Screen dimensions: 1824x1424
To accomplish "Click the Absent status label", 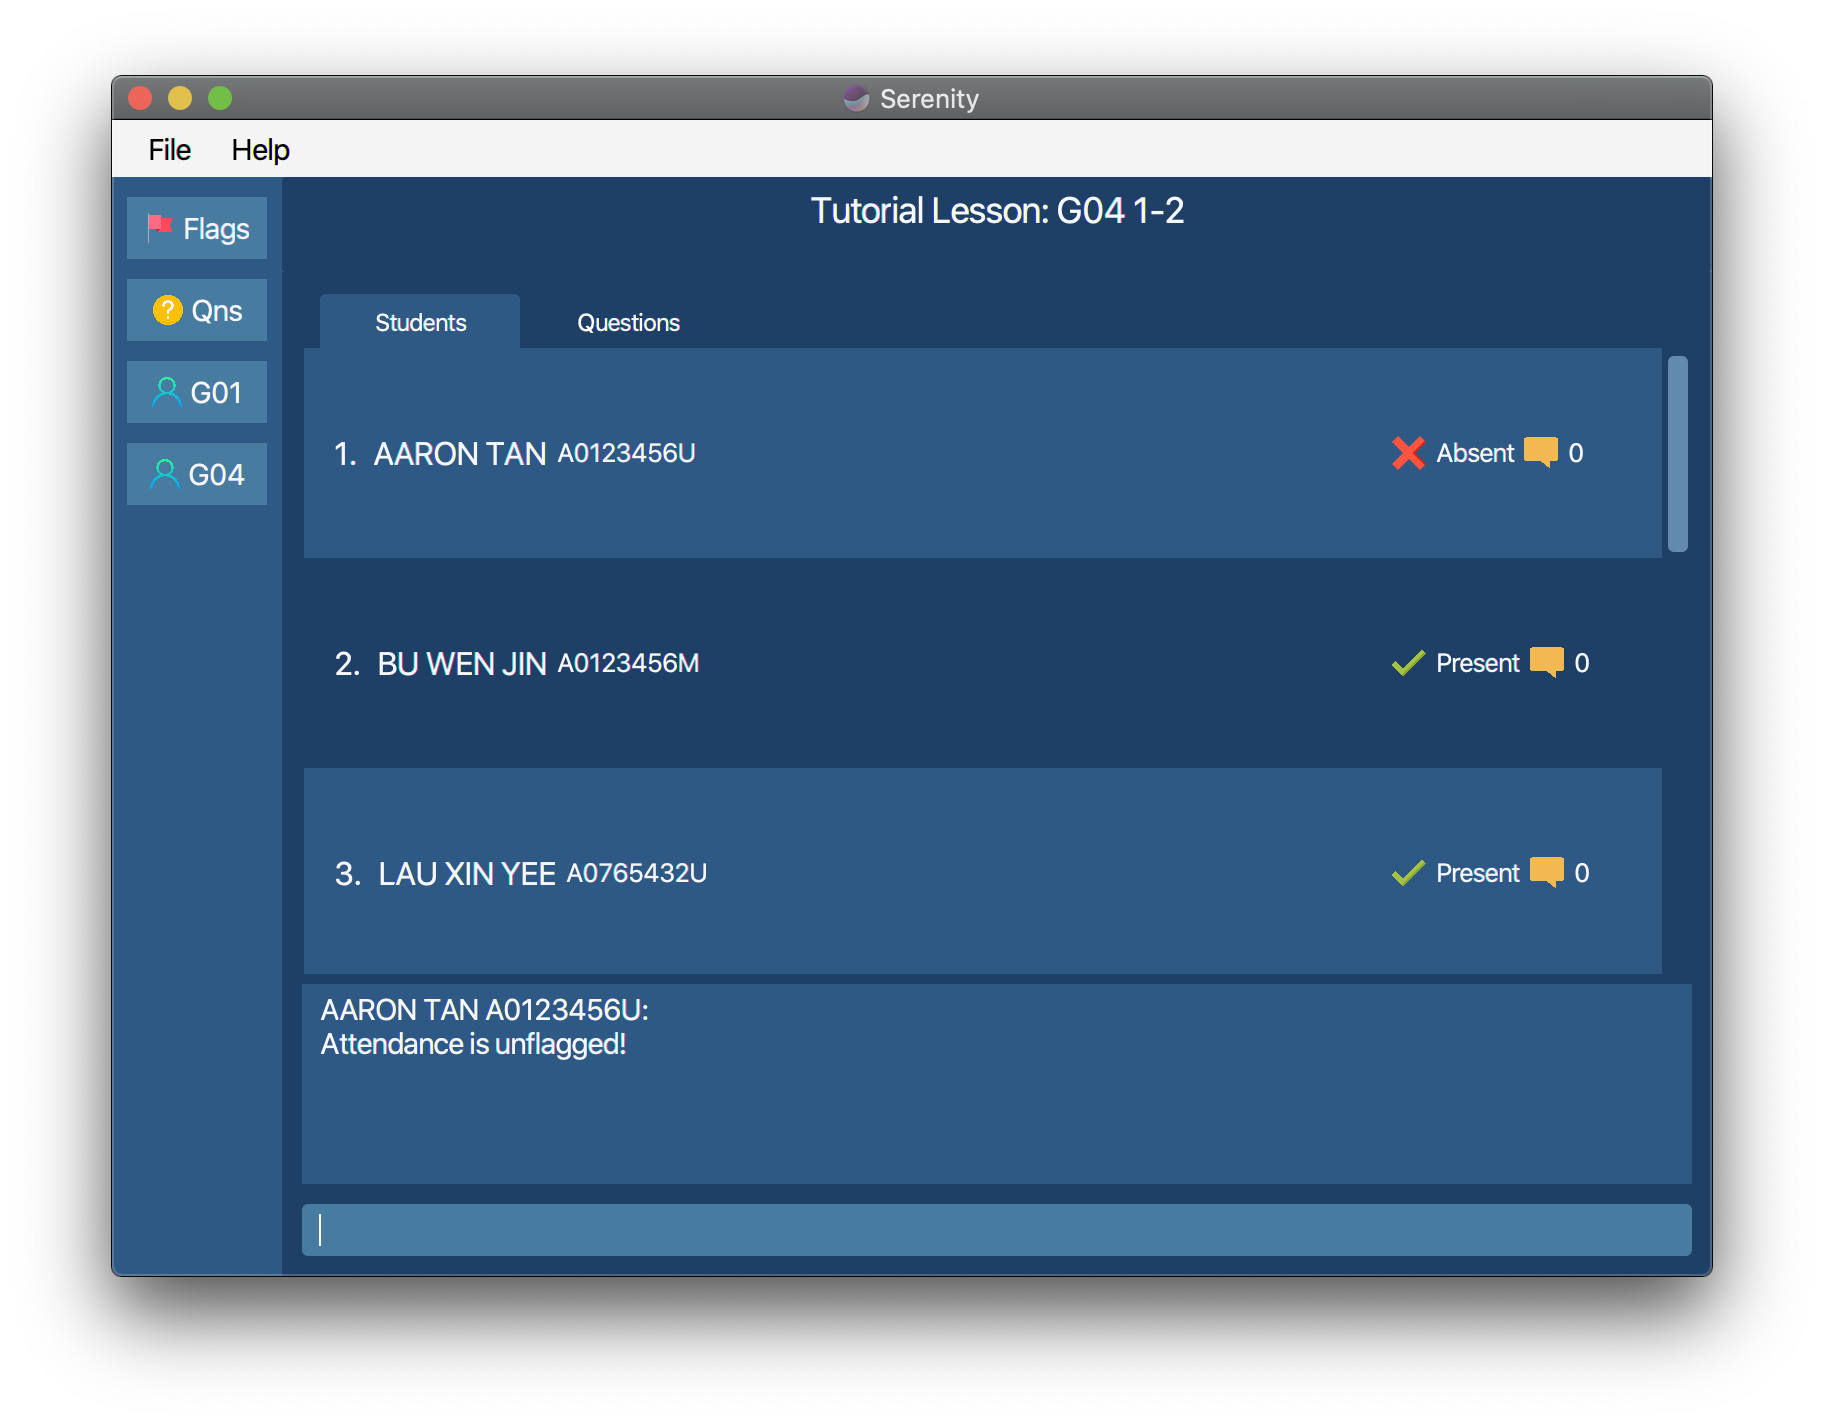I will [1475, 453].
